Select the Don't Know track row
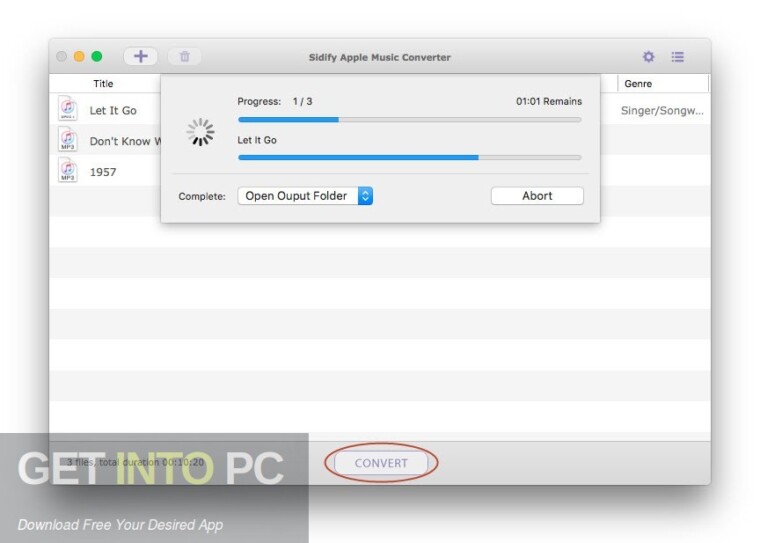The height and width of the screenshot is (543, 760). 105,141
